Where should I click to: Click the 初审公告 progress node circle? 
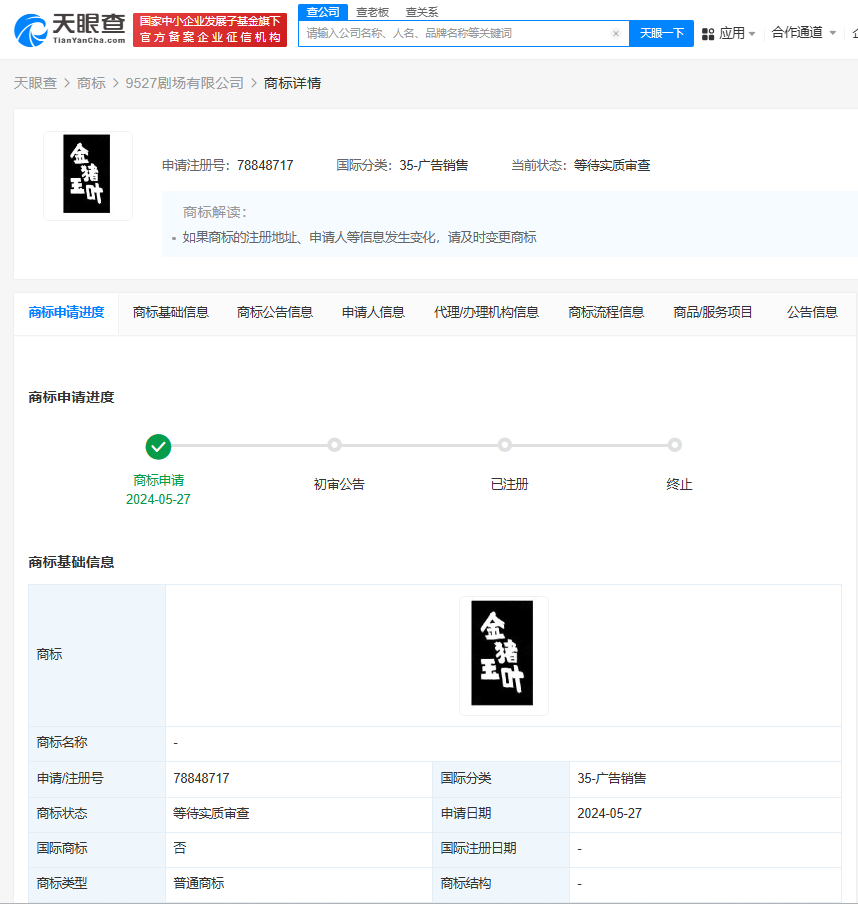[x=336, y=445]
